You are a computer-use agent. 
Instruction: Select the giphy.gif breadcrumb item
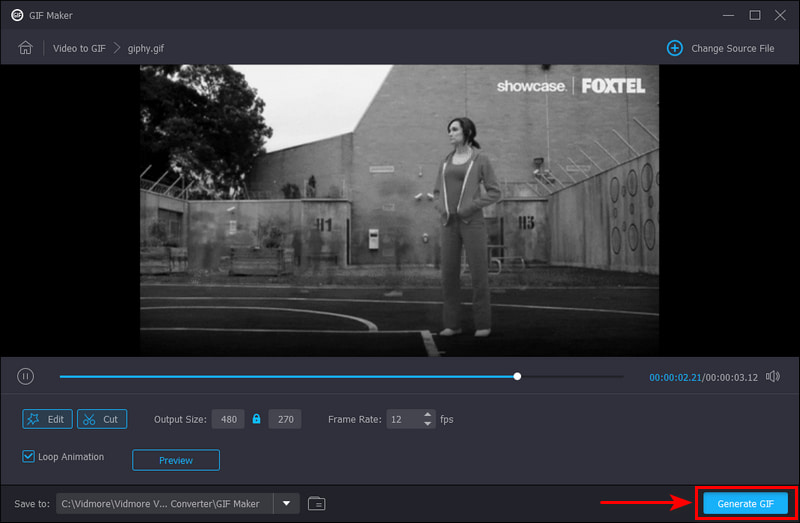click(146, 48)
